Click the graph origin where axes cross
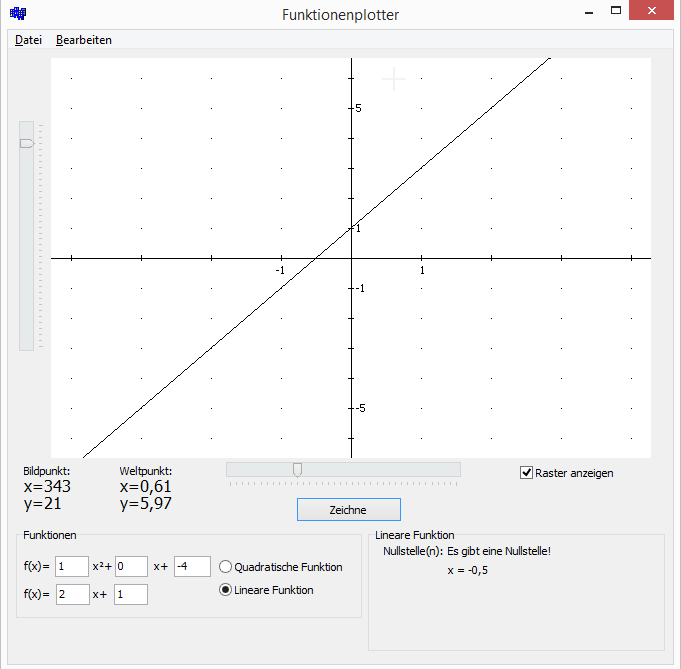681x669 pixels. tap(351, 259)
